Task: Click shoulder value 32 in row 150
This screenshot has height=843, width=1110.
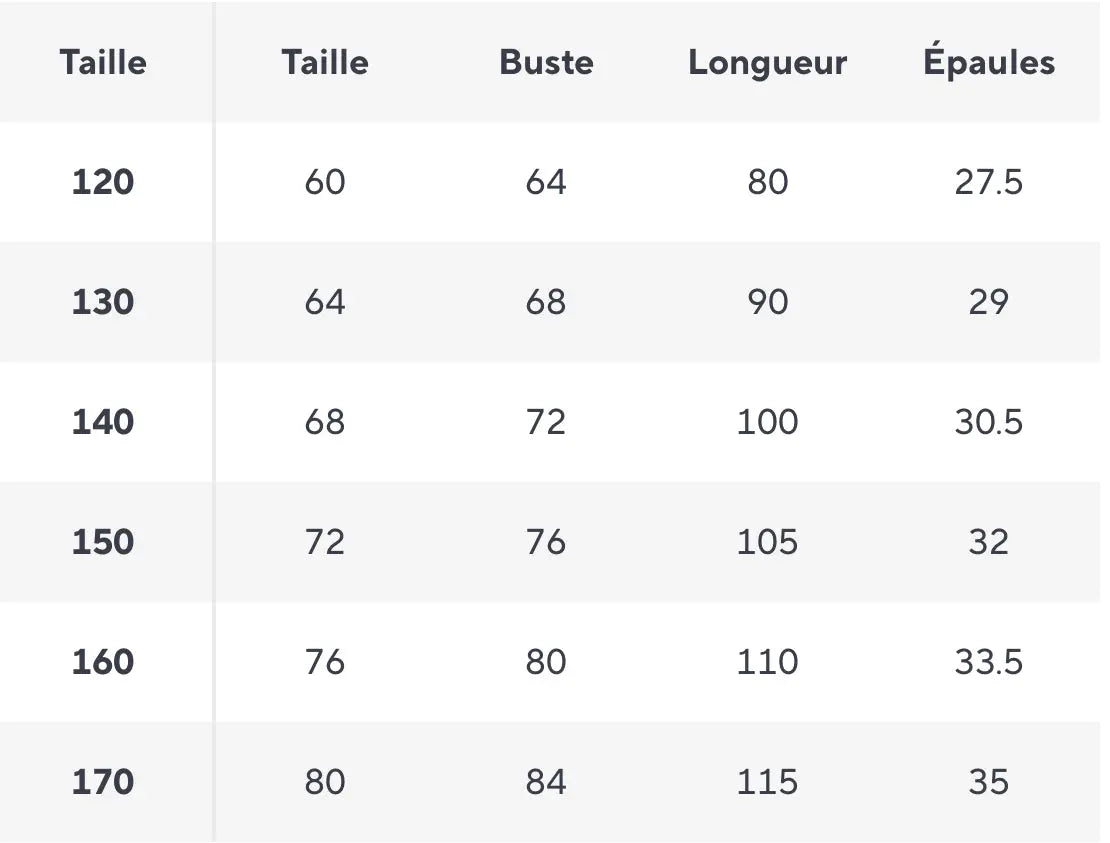Action: click(988, 542)
